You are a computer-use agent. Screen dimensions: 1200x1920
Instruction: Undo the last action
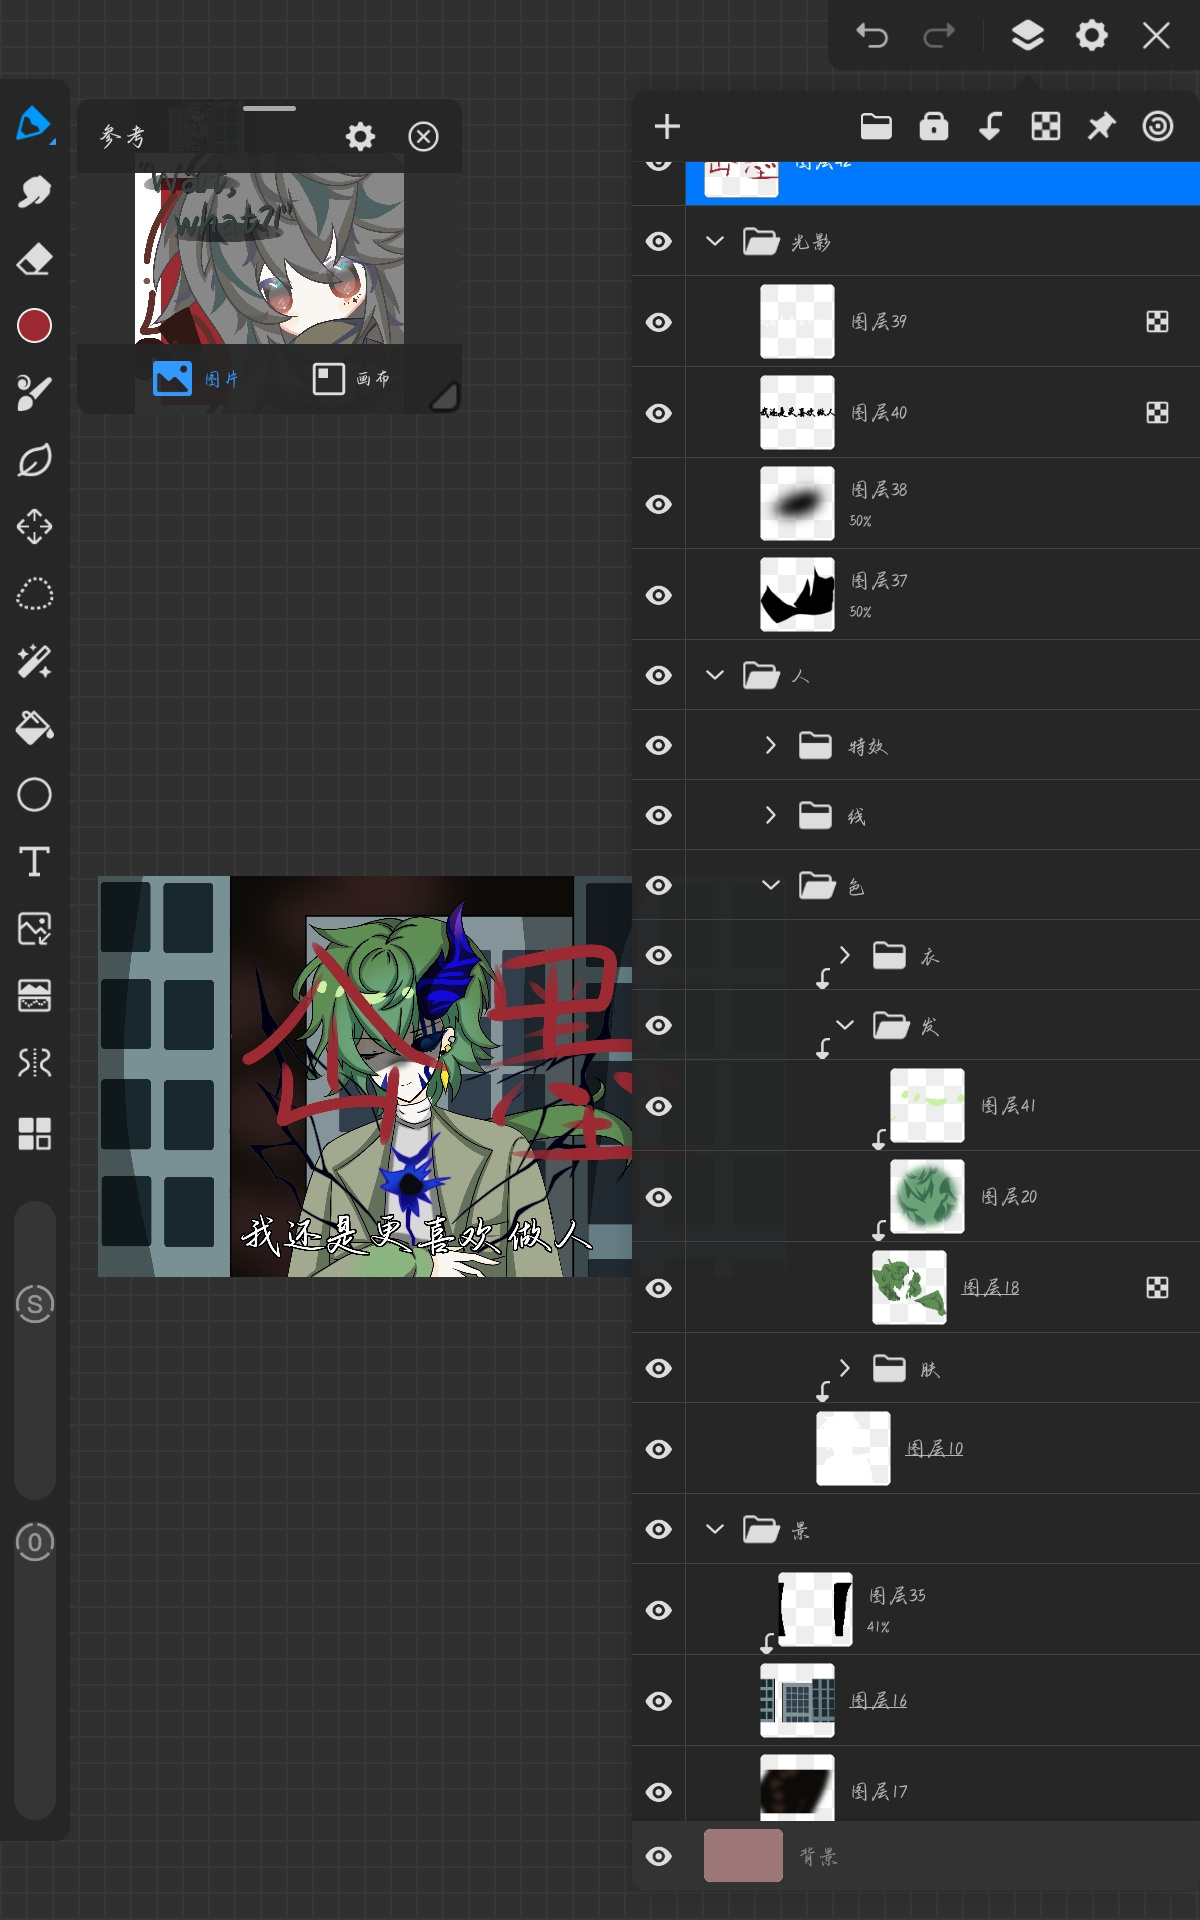872,36
